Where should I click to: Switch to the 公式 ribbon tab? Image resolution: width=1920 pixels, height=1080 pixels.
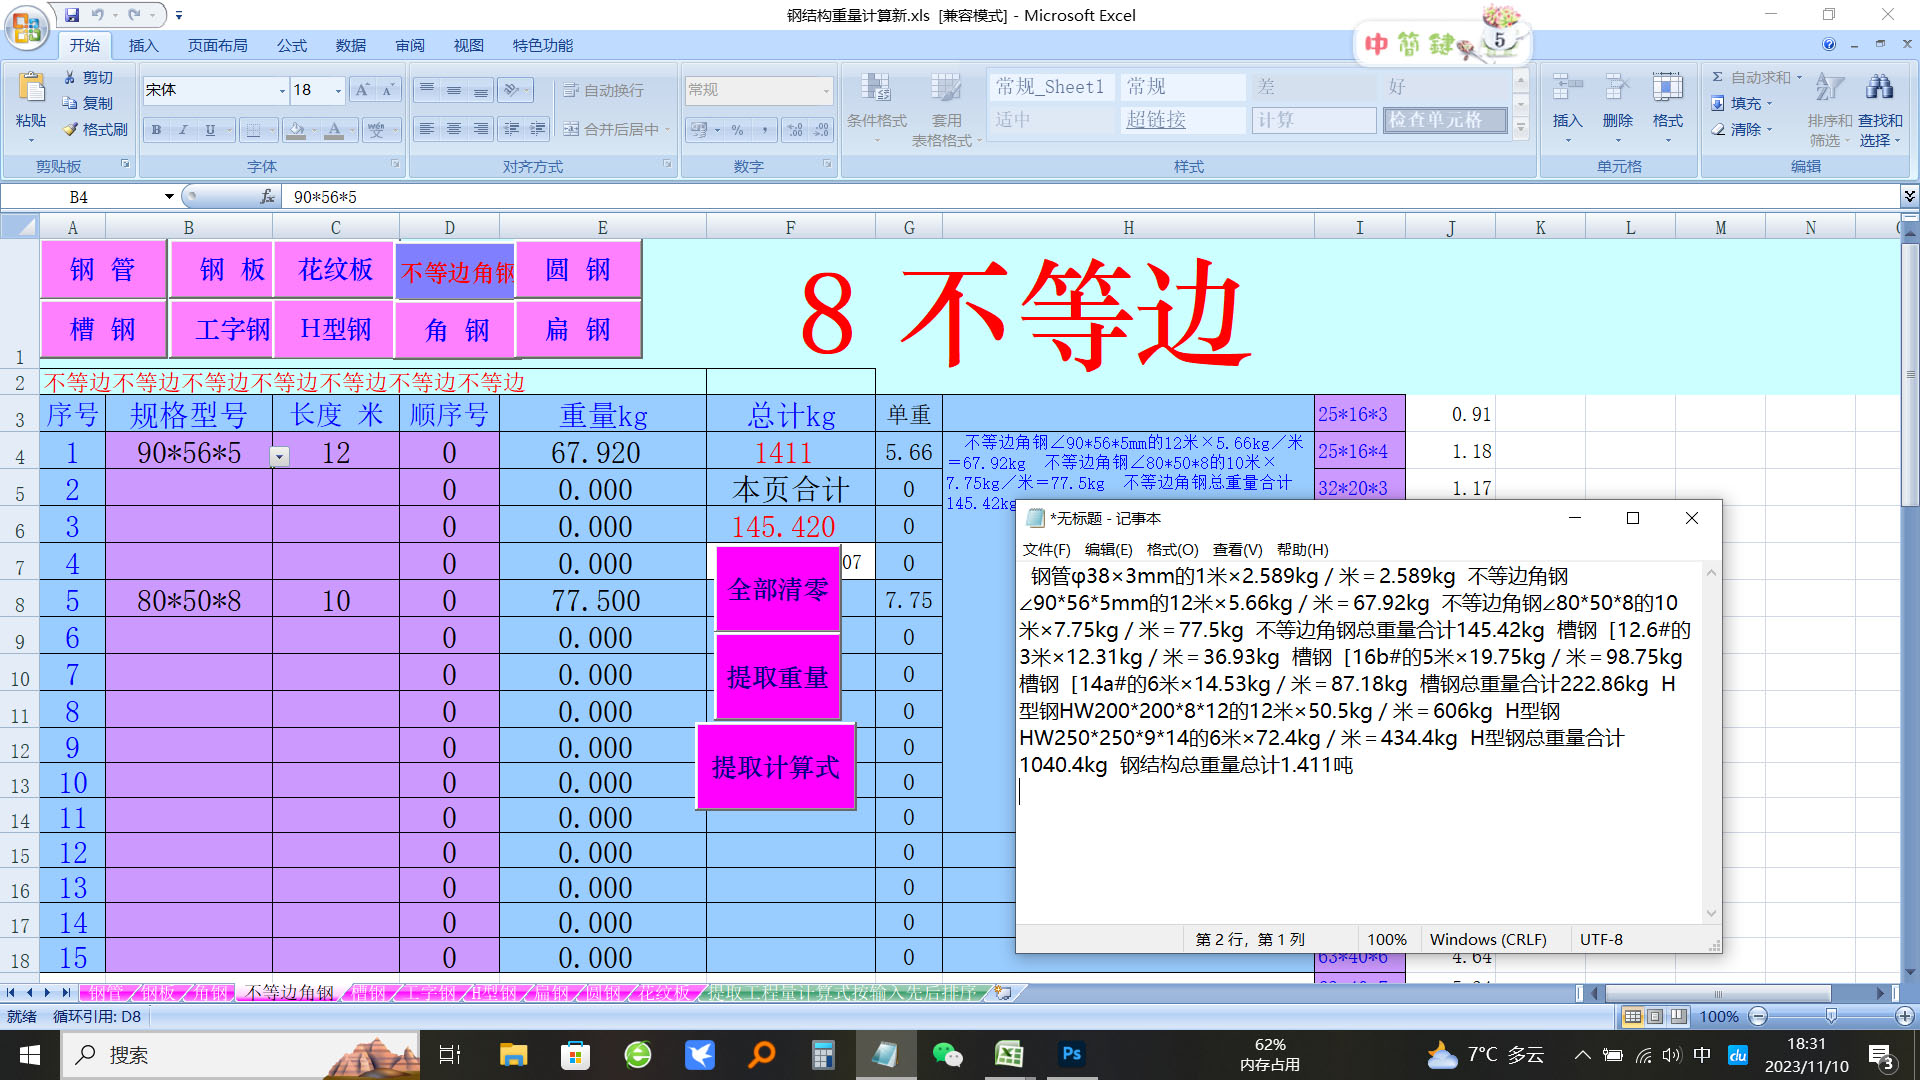click(x=292, y=45)
